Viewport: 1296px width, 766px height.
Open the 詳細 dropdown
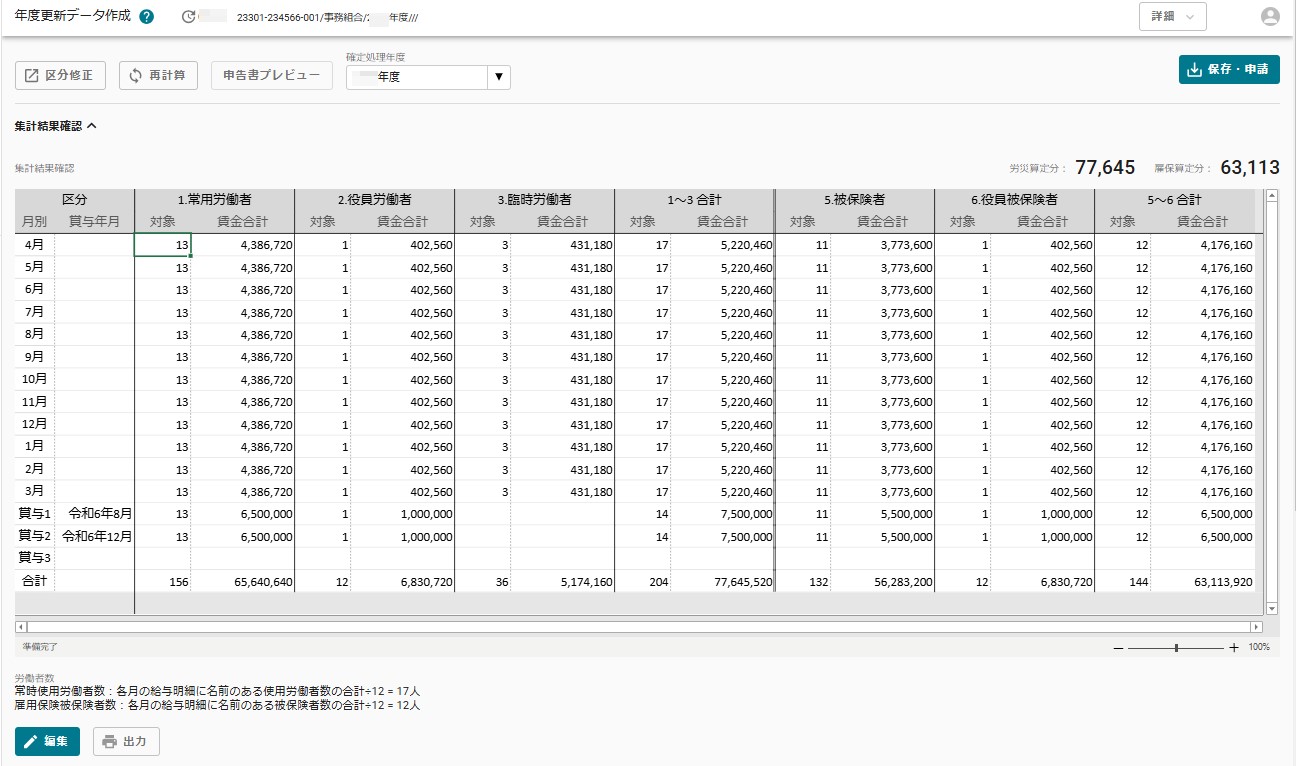(x=1172, y=16)
